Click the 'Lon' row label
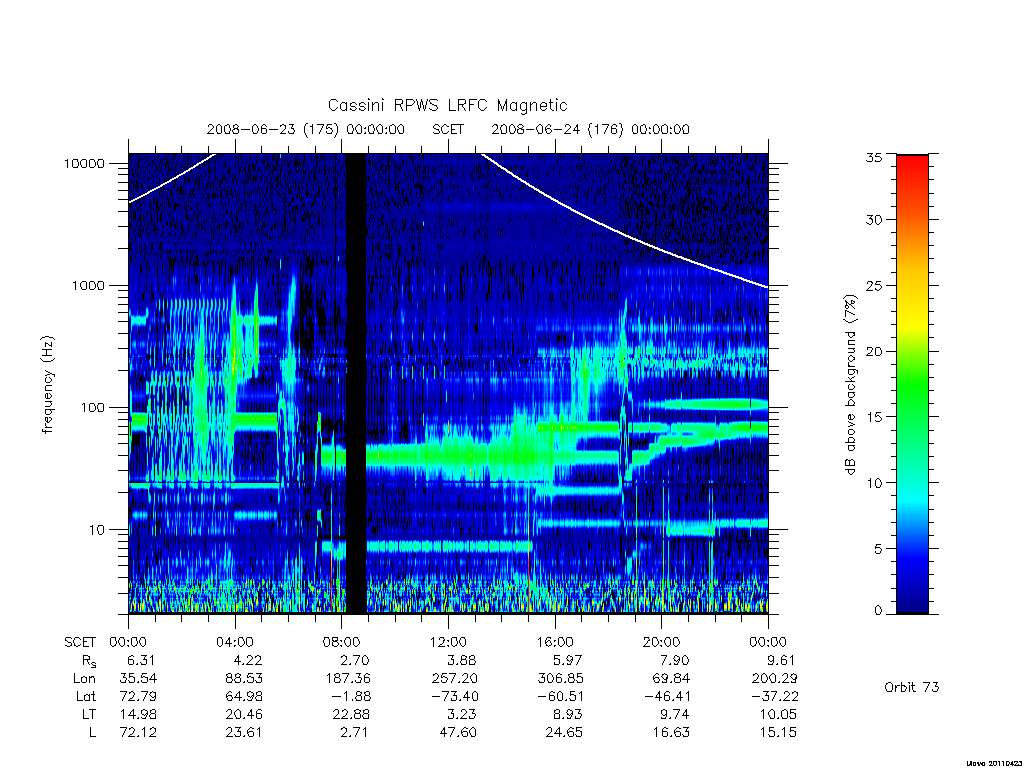Screen dimensions: 1024x768 point(84,679)
